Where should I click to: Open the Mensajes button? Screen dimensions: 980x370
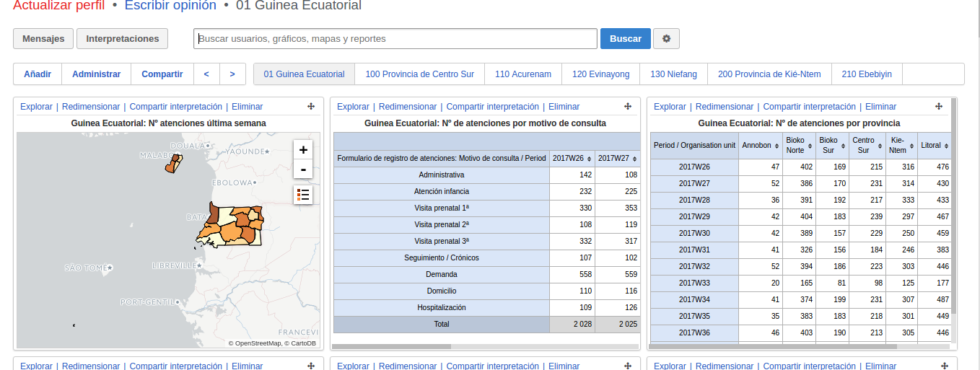[x=43, y=39]
